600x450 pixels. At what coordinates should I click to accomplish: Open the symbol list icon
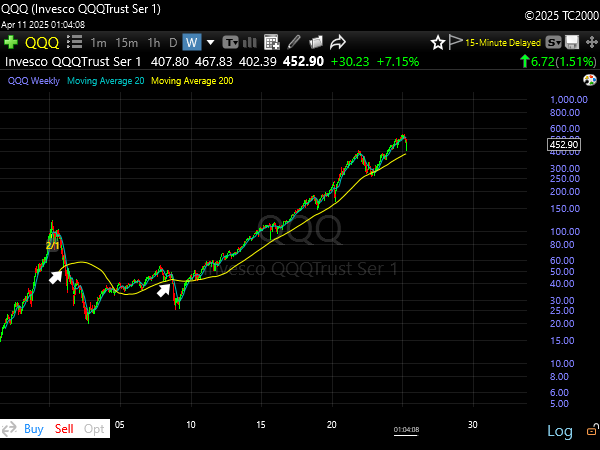75,42
